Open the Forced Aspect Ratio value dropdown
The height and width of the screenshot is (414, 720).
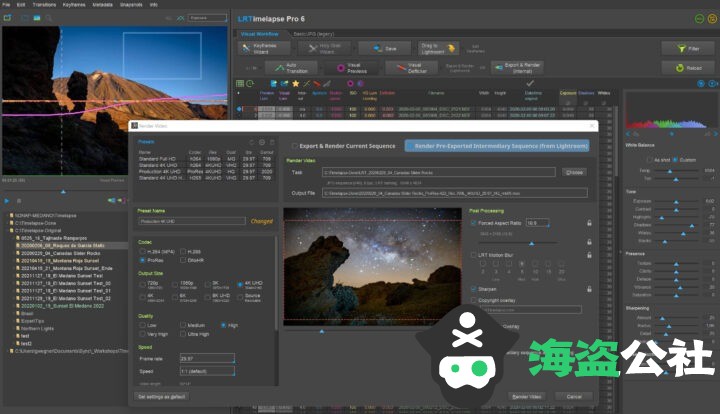tap(538, 223)
